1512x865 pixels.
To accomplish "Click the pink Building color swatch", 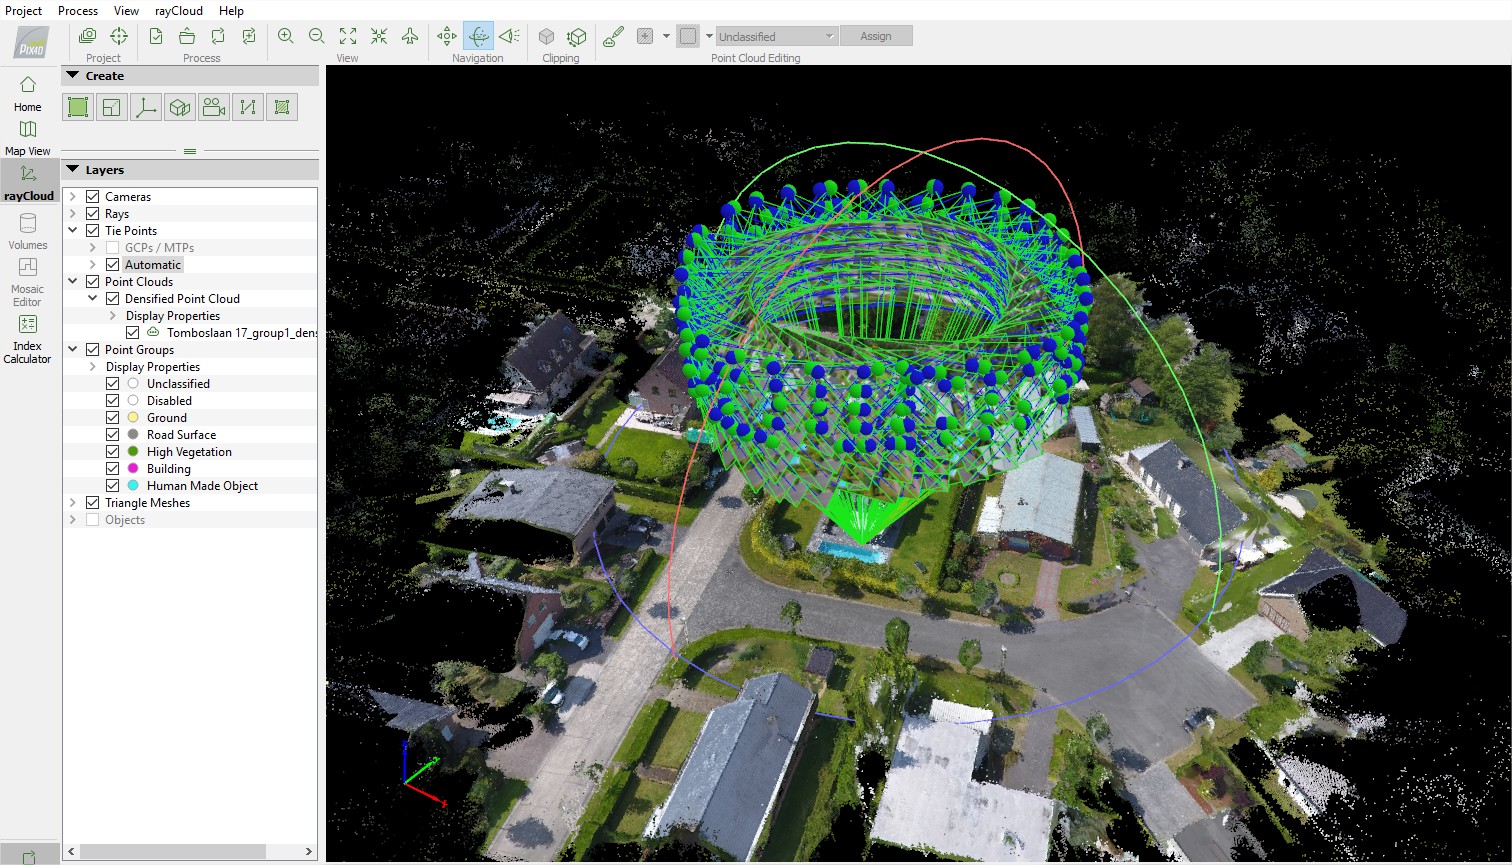I will [133, 469].
